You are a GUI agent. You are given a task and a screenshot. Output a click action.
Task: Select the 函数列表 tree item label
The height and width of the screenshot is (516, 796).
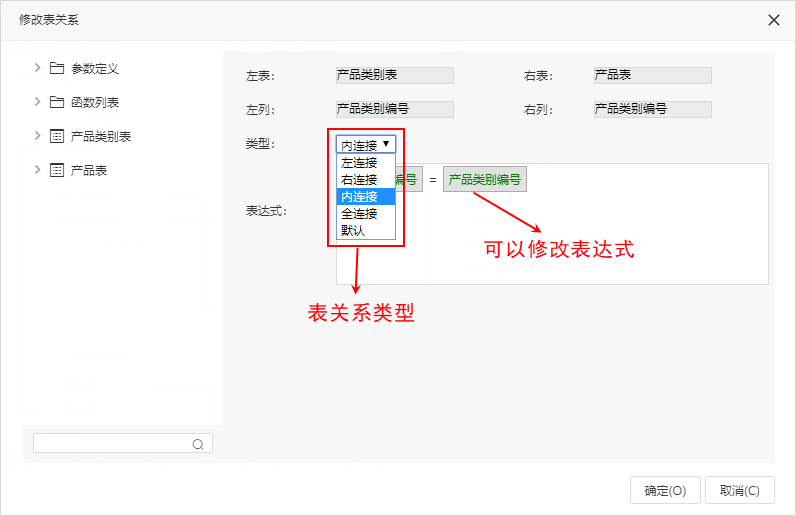(95, 103)
